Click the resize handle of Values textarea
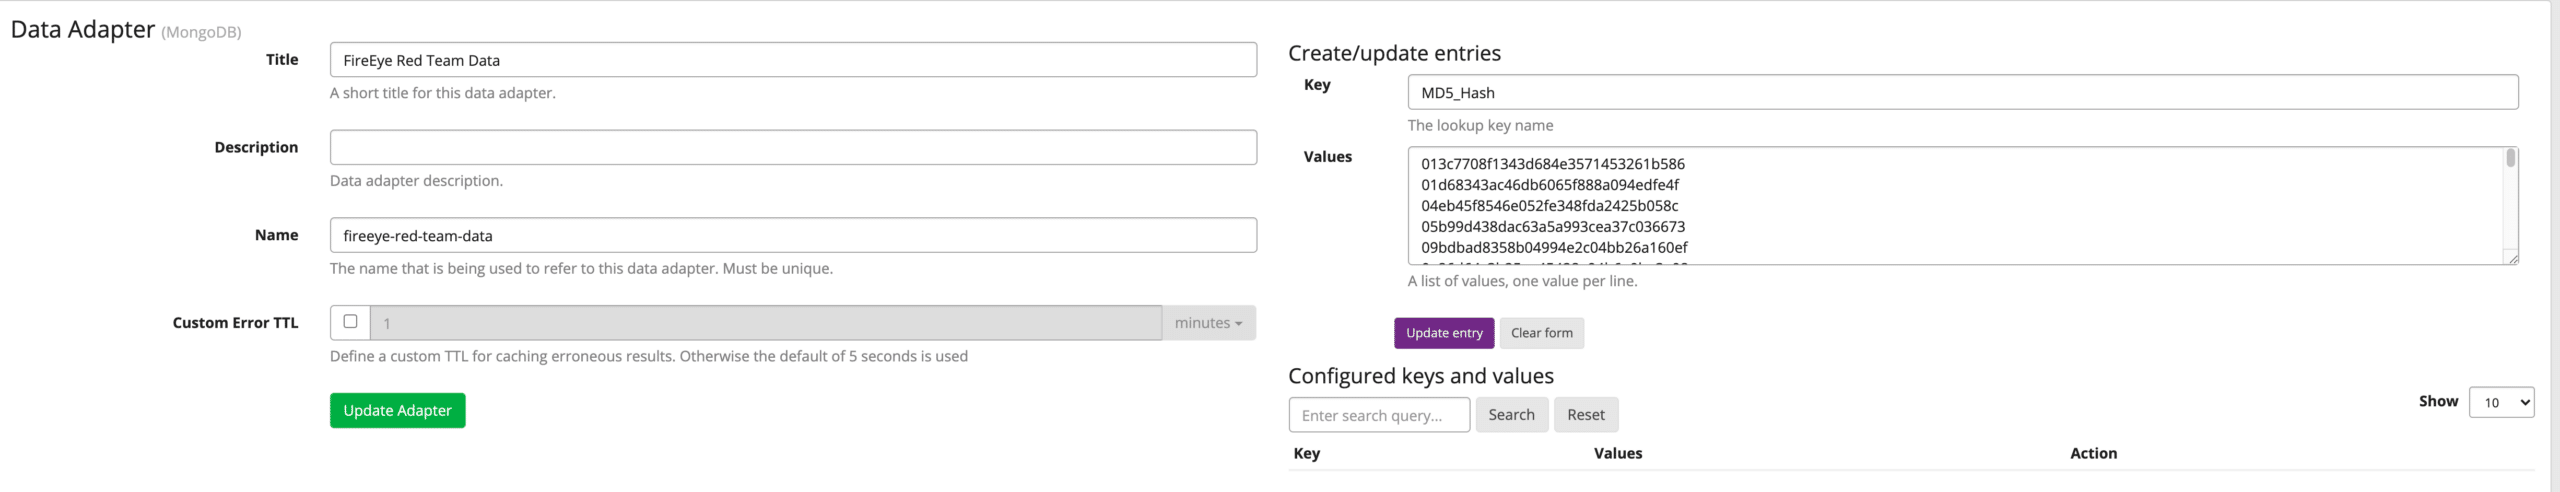 [2512, 259]
